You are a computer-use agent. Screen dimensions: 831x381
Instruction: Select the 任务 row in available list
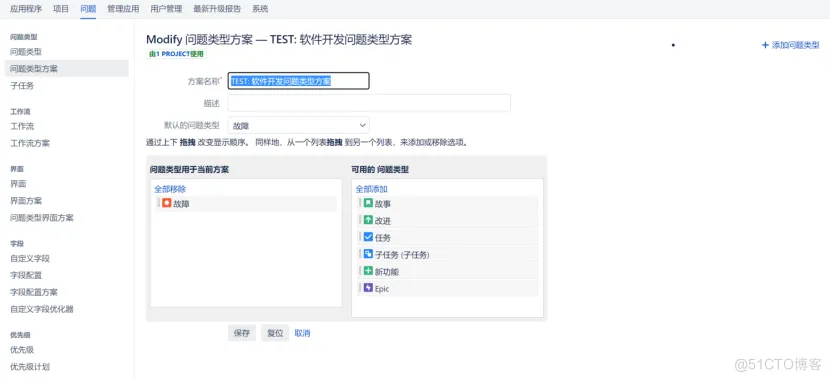(x=447, y=237)
